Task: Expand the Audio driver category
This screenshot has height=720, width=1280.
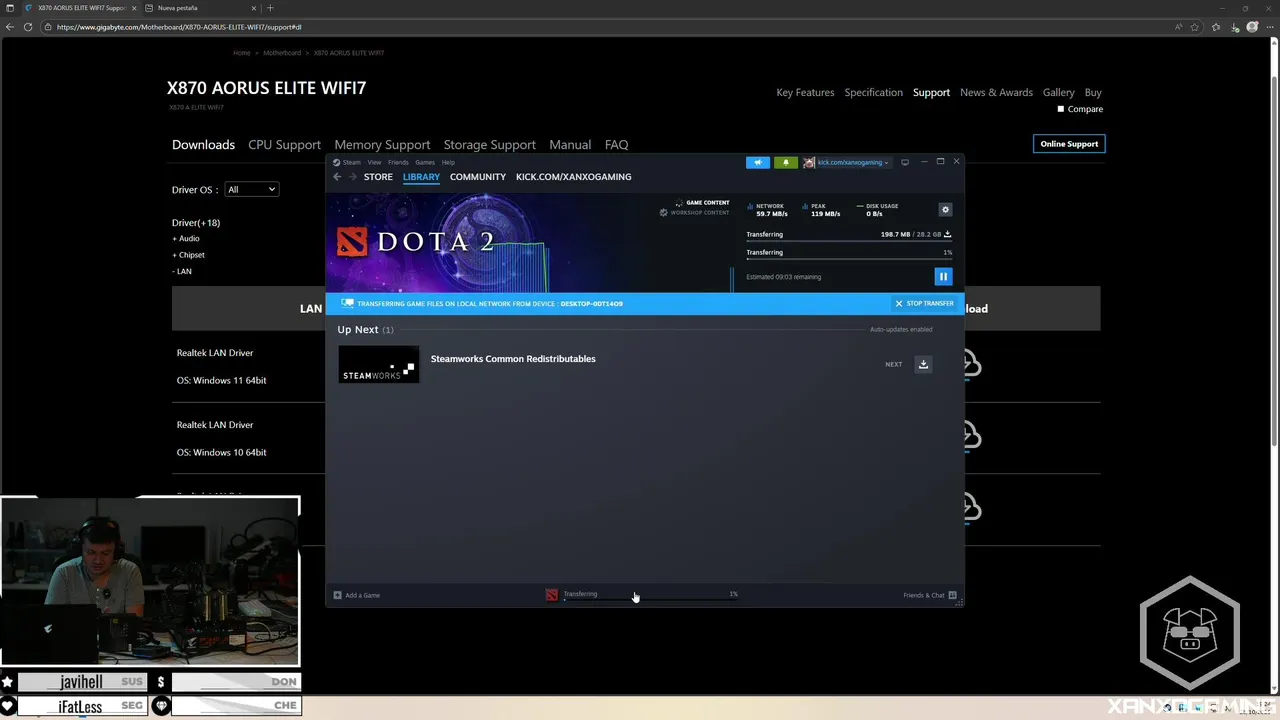Action: pos(186,239)
